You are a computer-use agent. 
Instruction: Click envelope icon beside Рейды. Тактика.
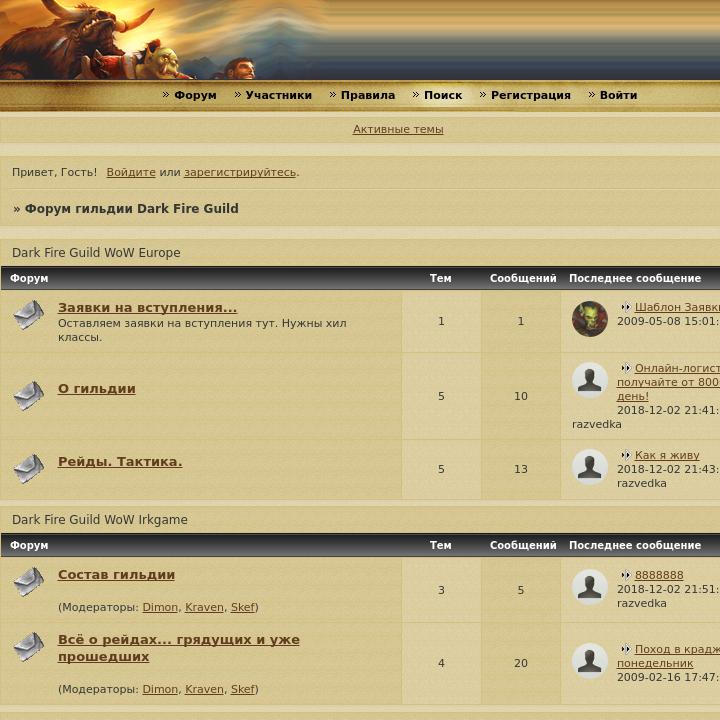[x=28, y=468]
